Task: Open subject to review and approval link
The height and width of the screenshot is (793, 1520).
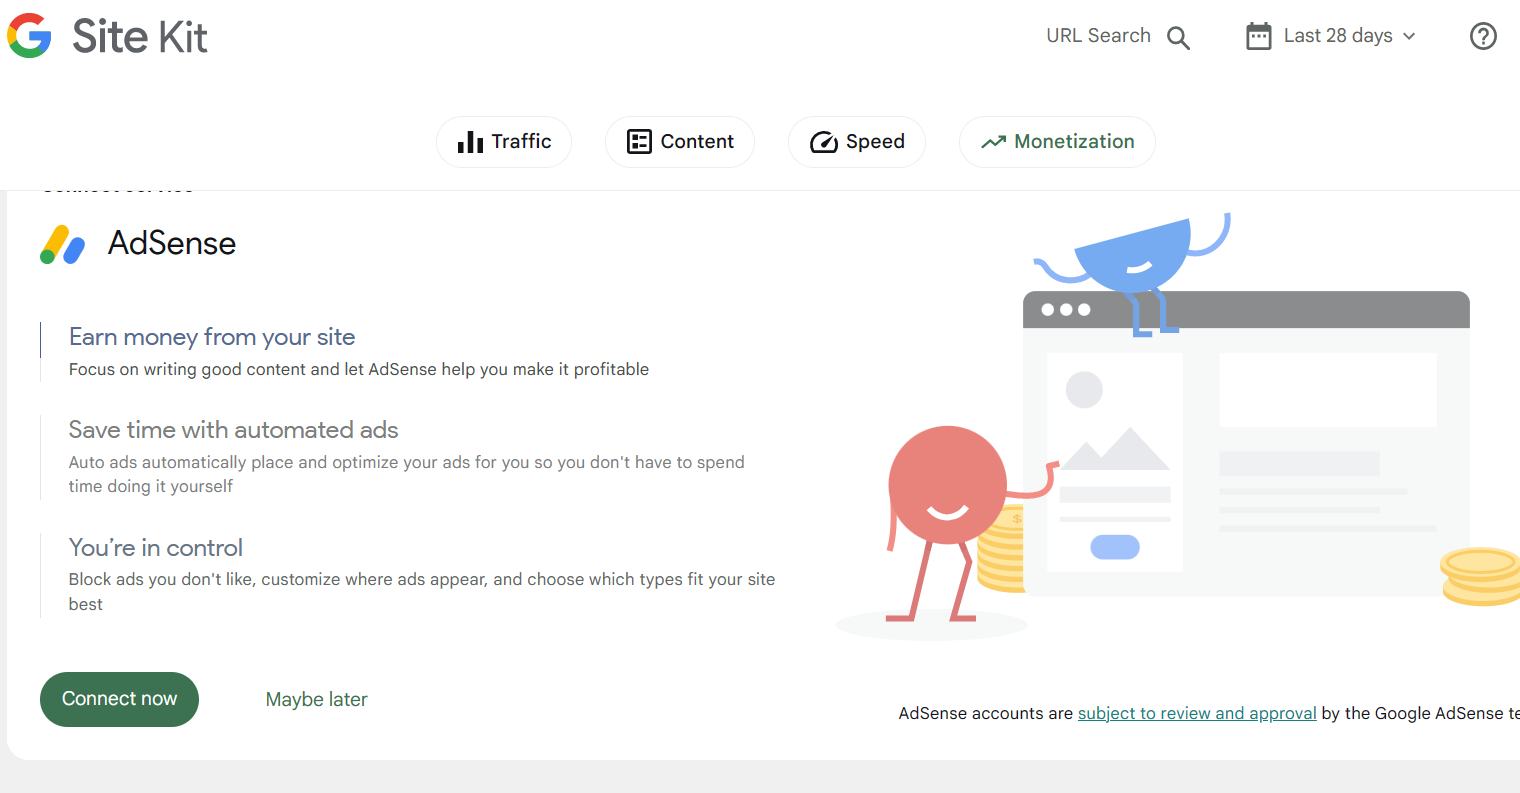Action: [x=1196, y=713]
